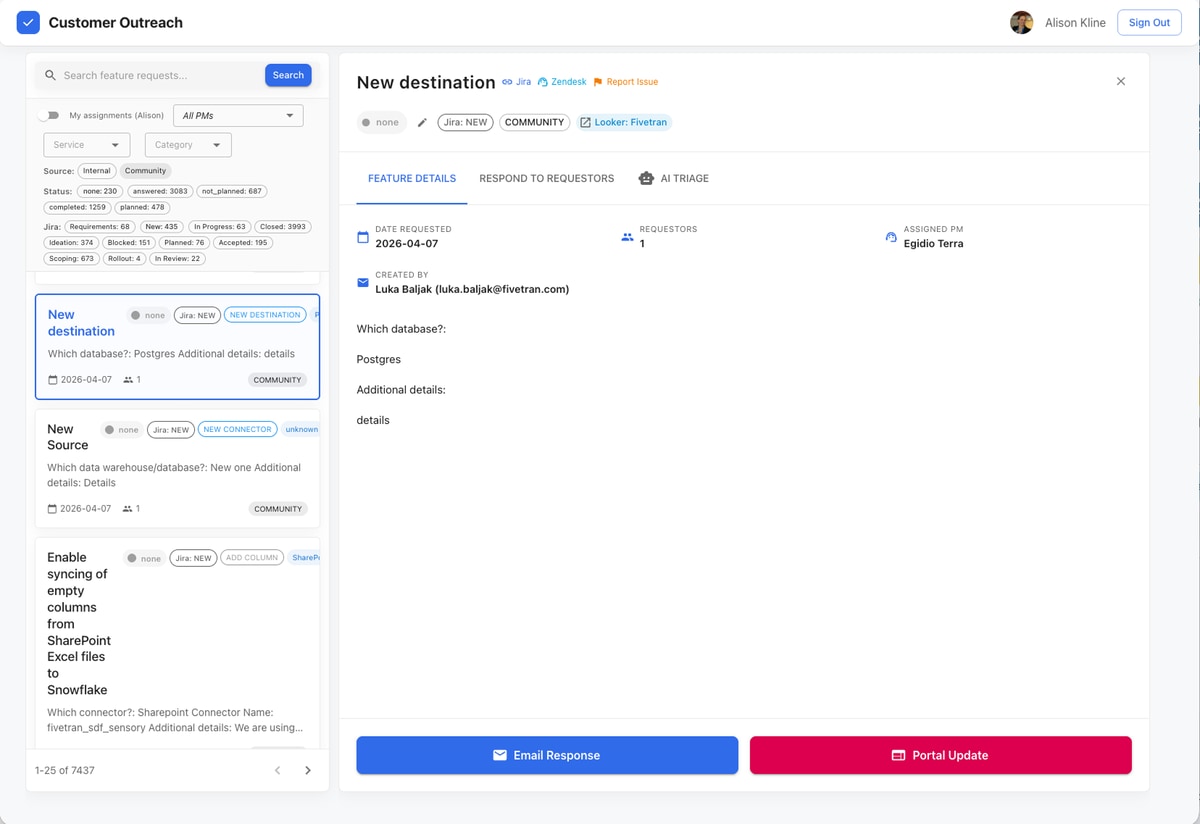1200x824 pixels.
Task: Filter by Jira New: 435 chip
Action: point(162,227)
